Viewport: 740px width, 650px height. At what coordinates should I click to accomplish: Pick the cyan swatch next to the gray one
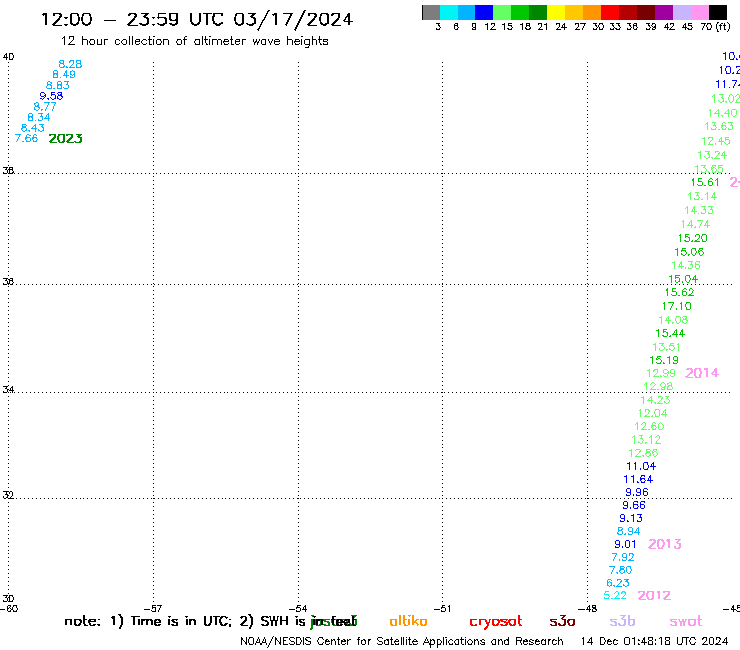pos(449,12)
